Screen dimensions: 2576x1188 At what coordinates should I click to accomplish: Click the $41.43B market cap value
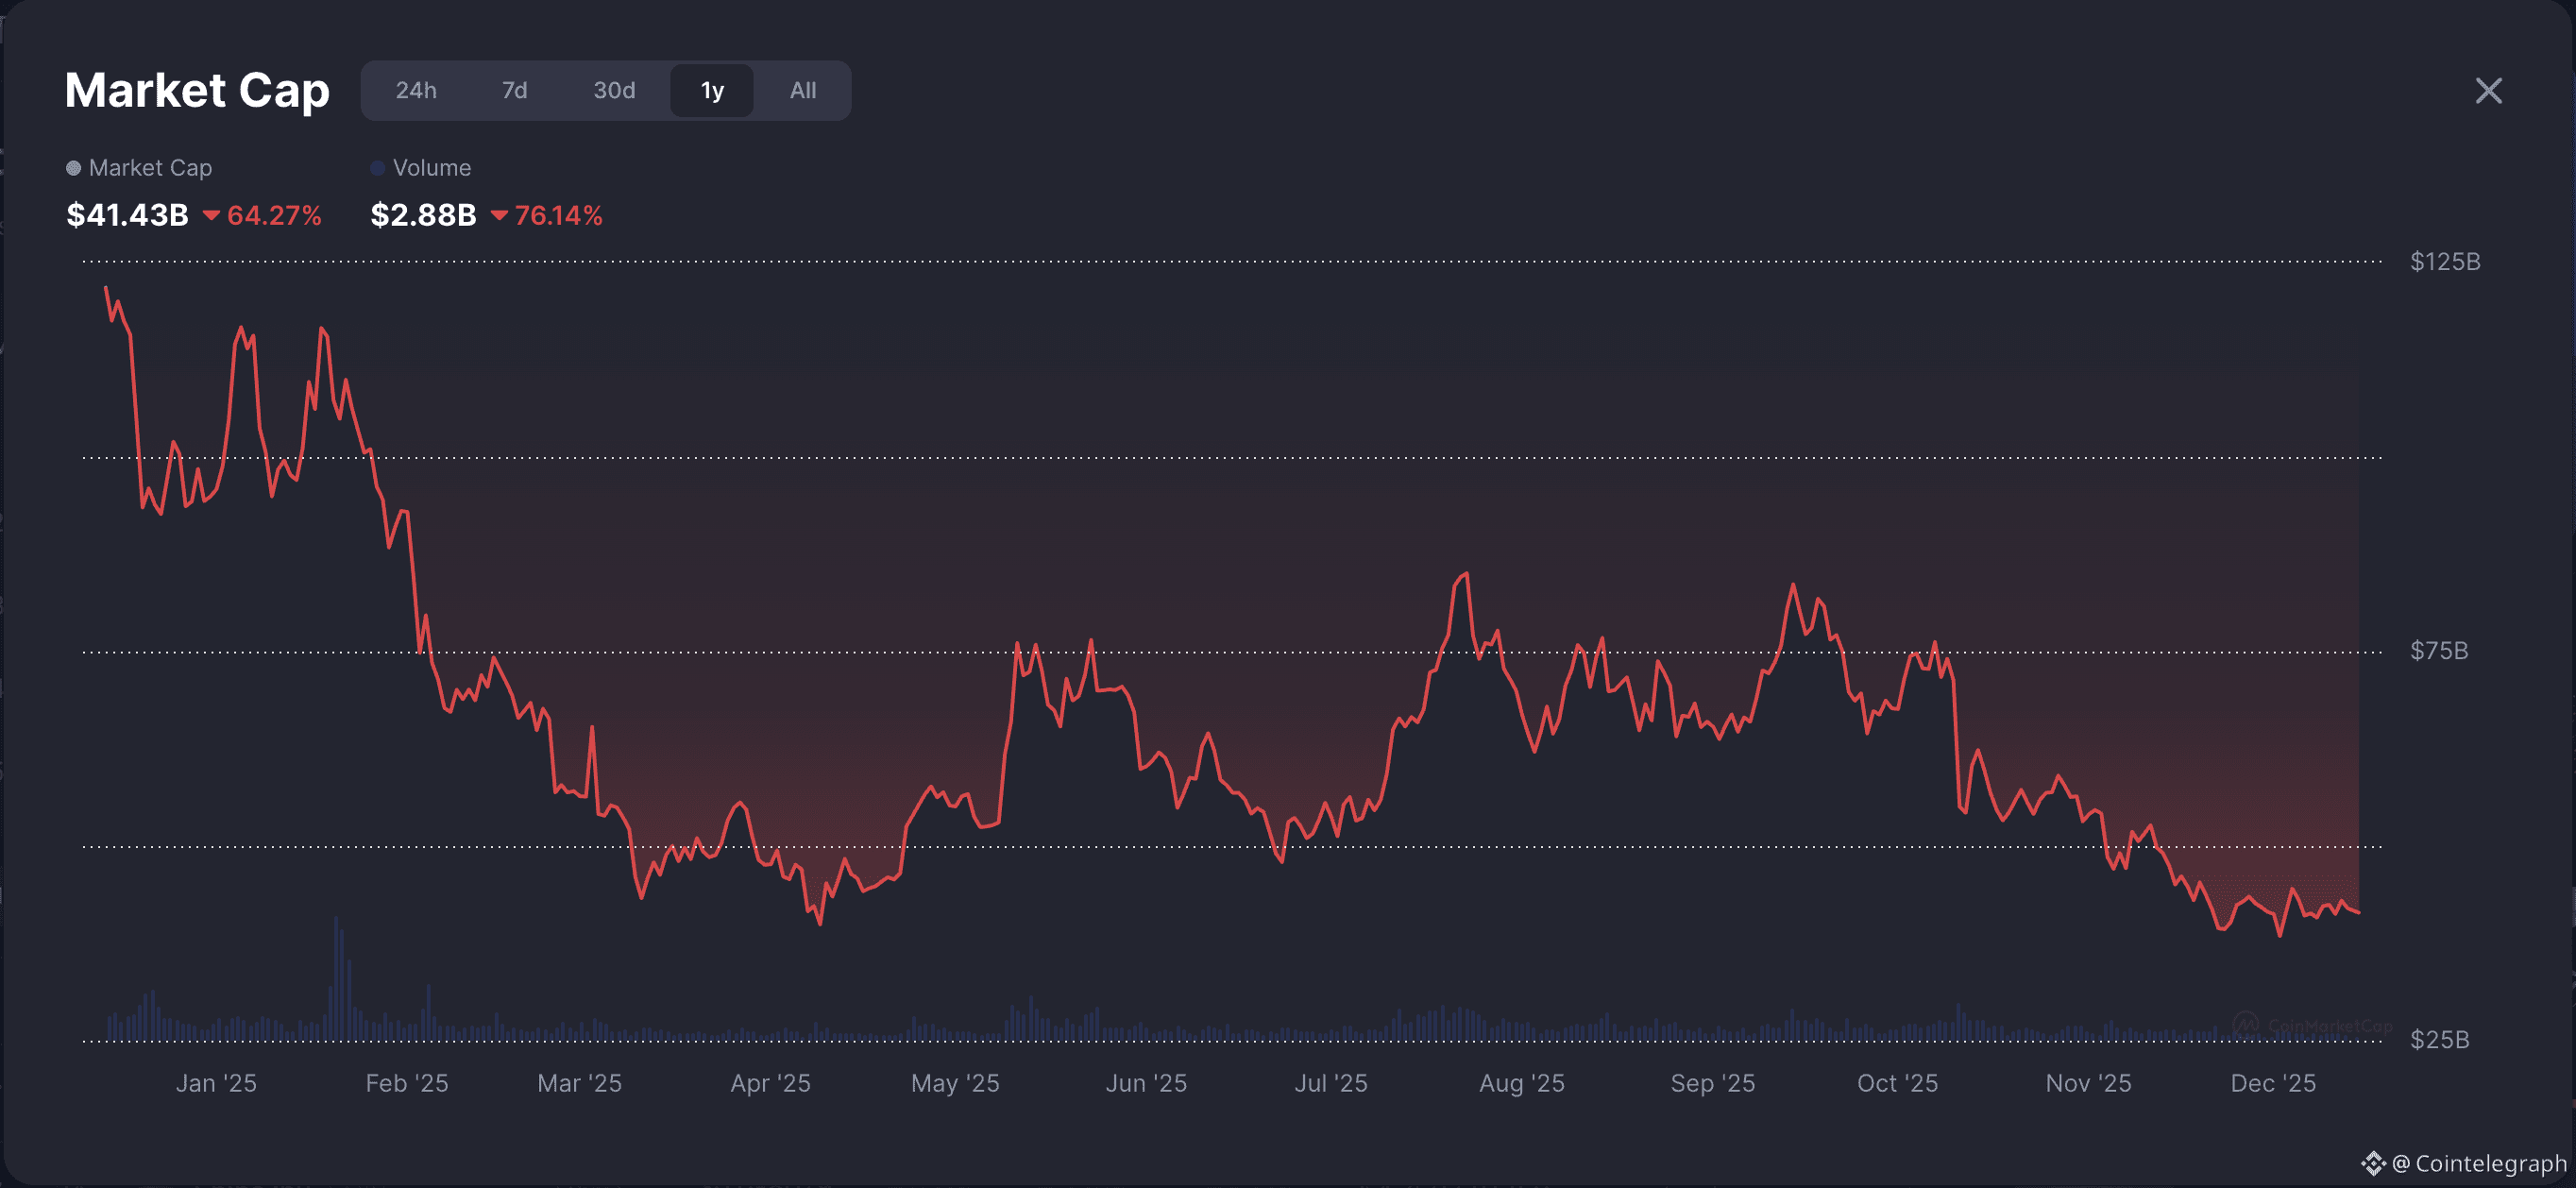(127, 215)
